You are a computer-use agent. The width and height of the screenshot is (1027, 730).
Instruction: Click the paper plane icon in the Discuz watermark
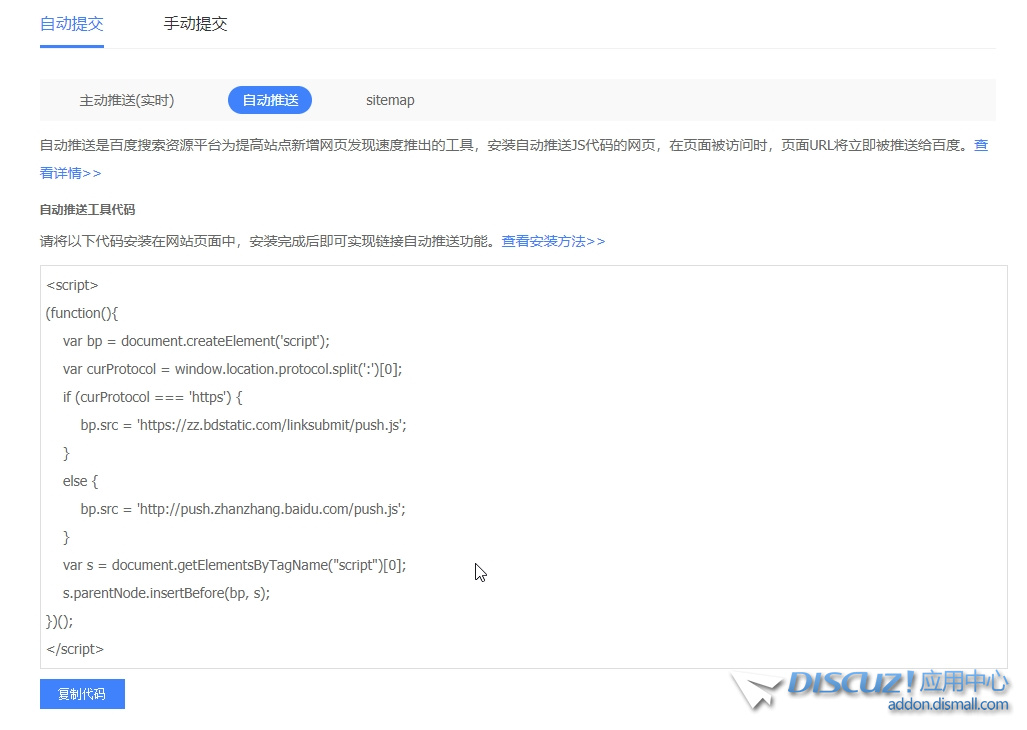point(755,691)
